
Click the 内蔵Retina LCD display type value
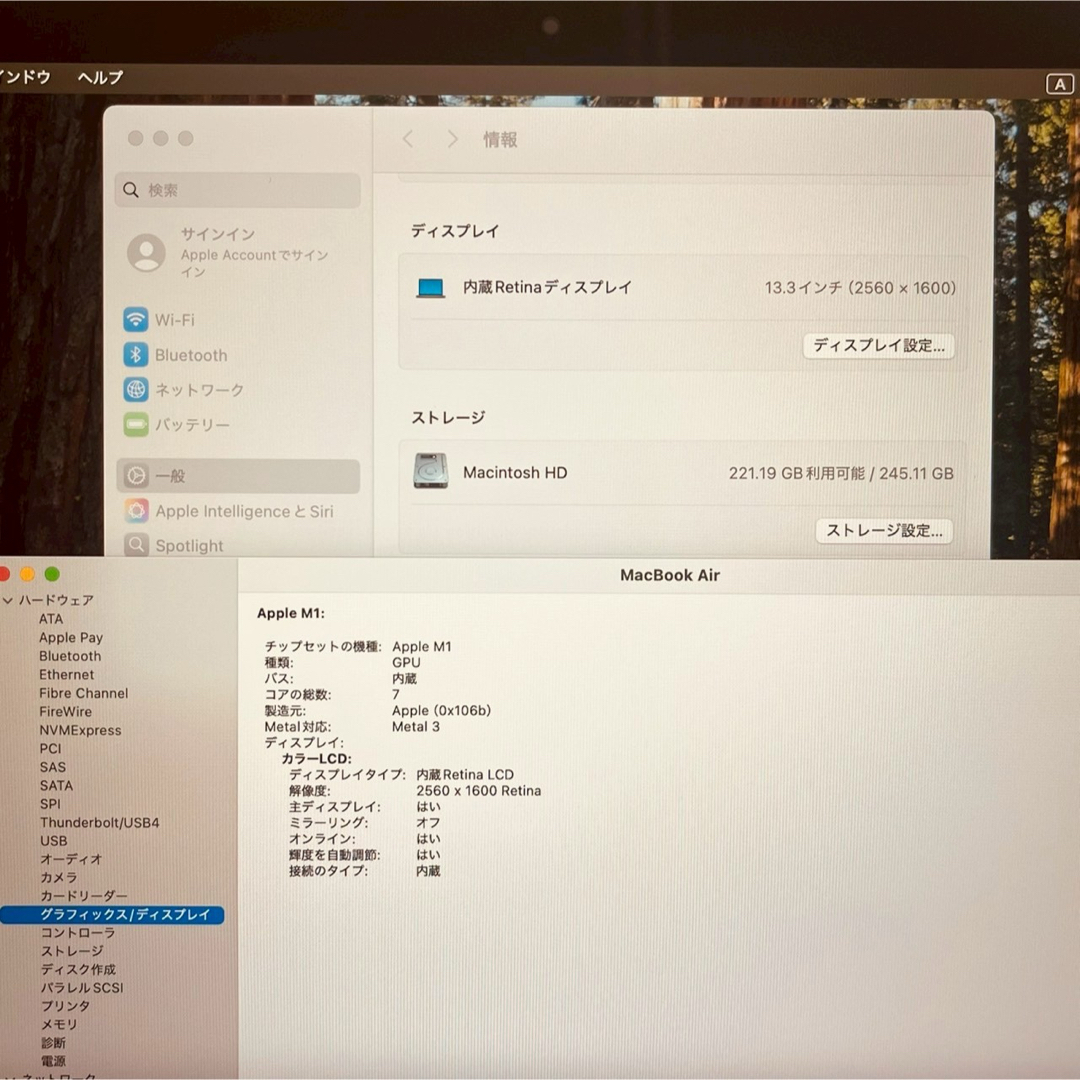coord(466,775)
